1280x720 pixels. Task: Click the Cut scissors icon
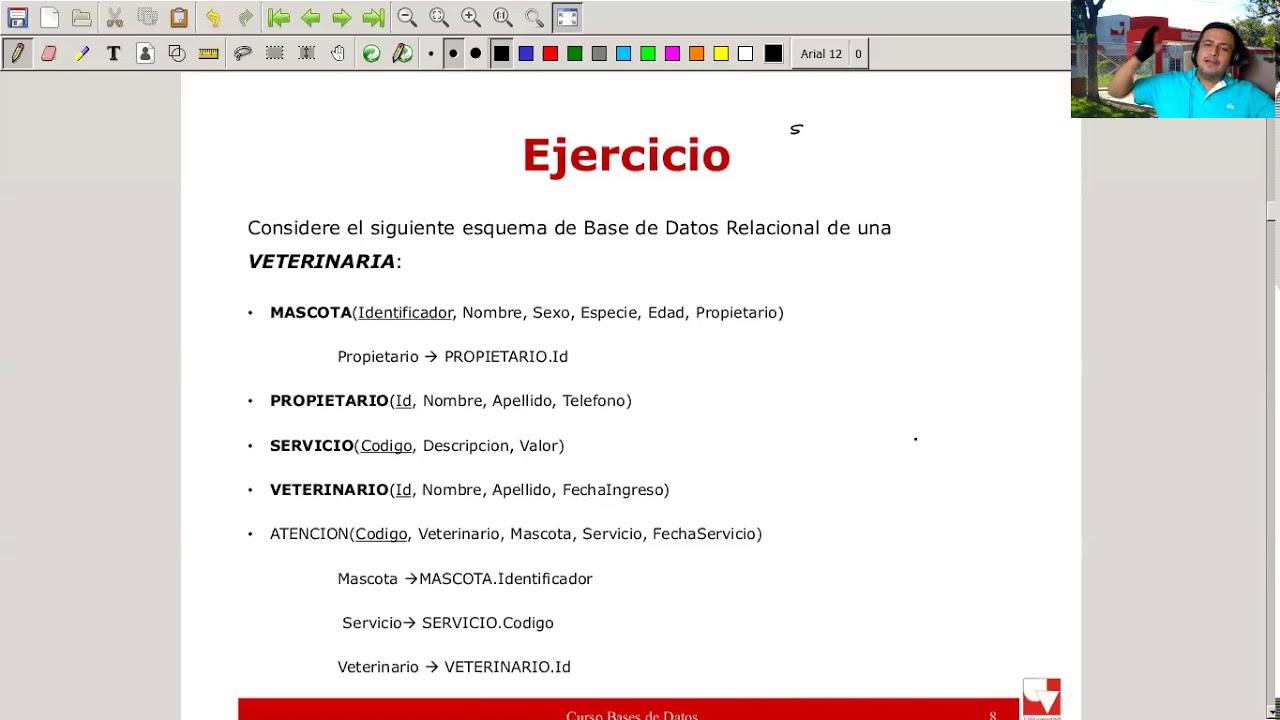115,18
